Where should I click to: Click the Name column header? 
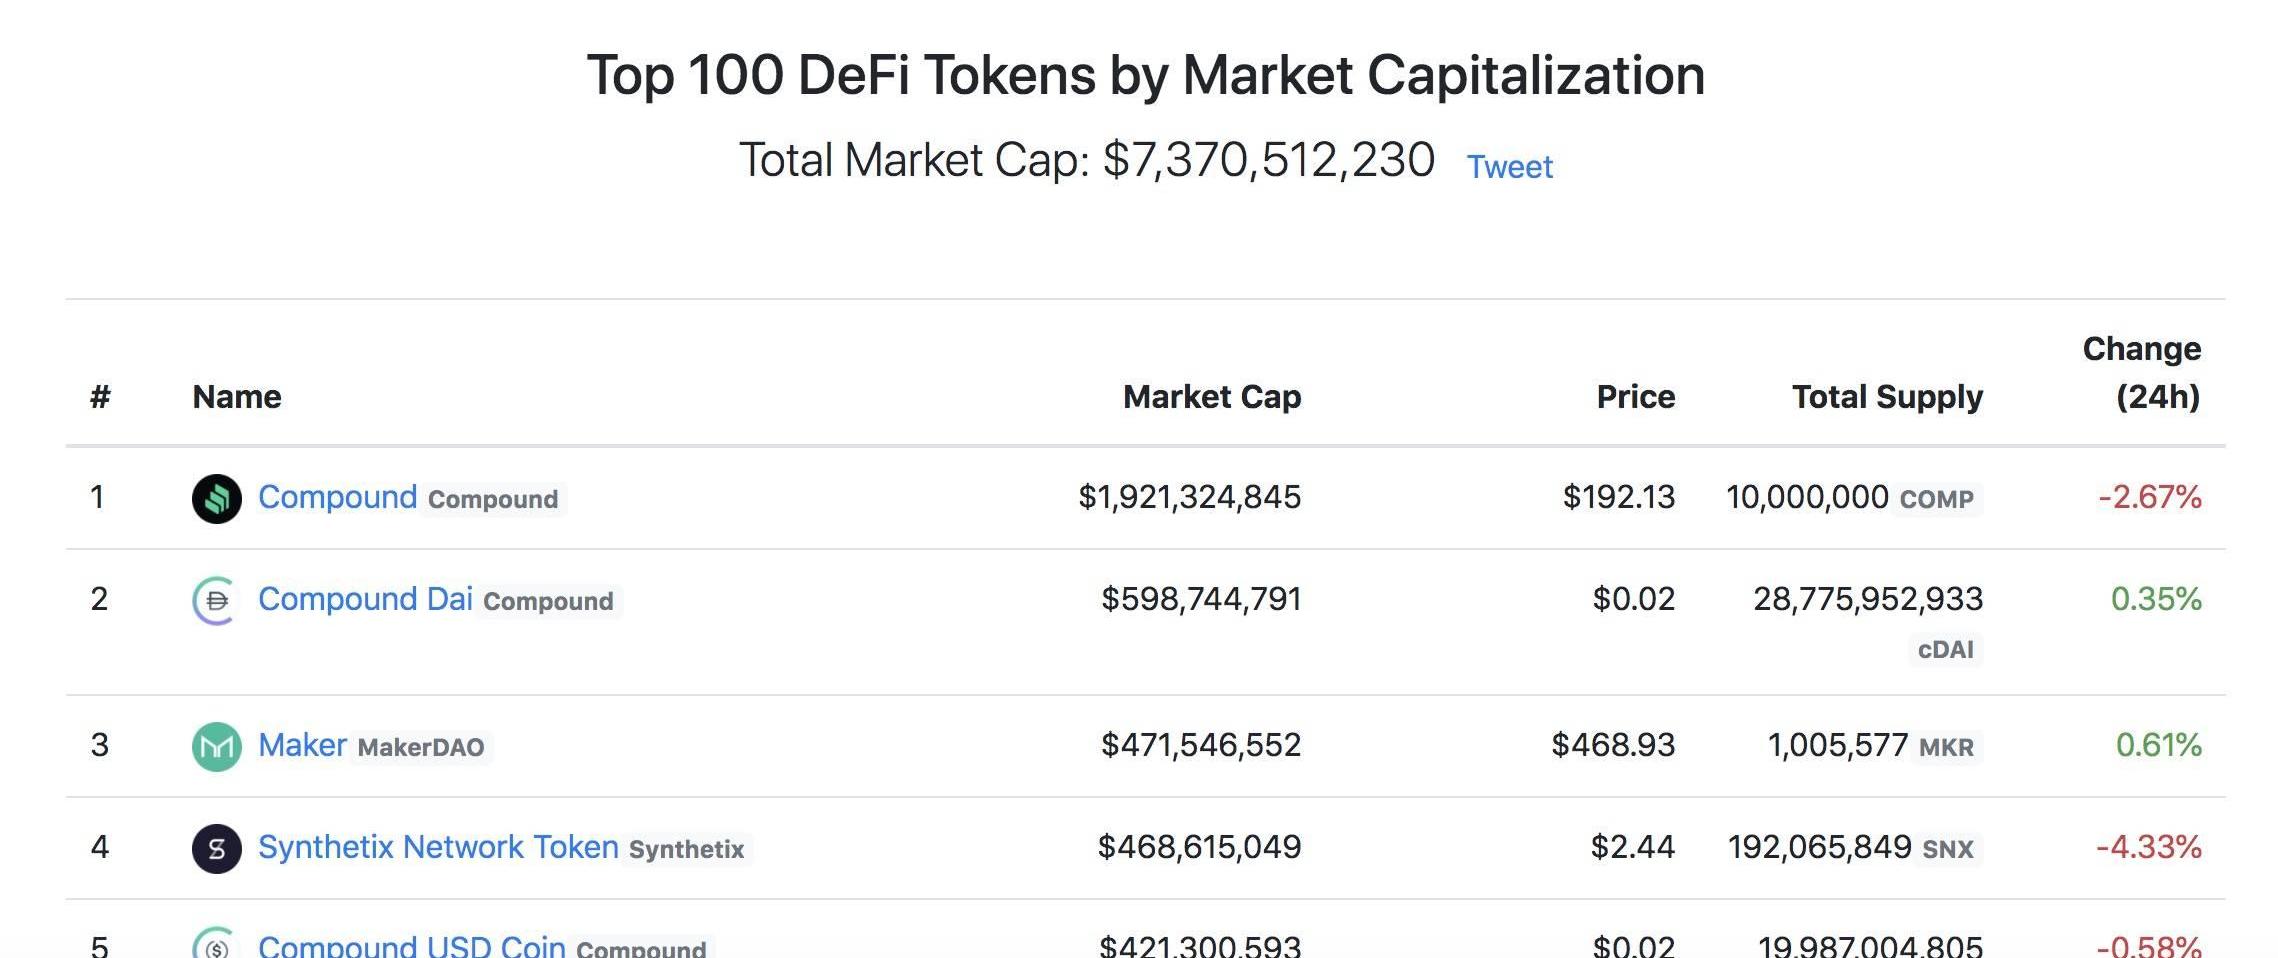click(237, 397)
